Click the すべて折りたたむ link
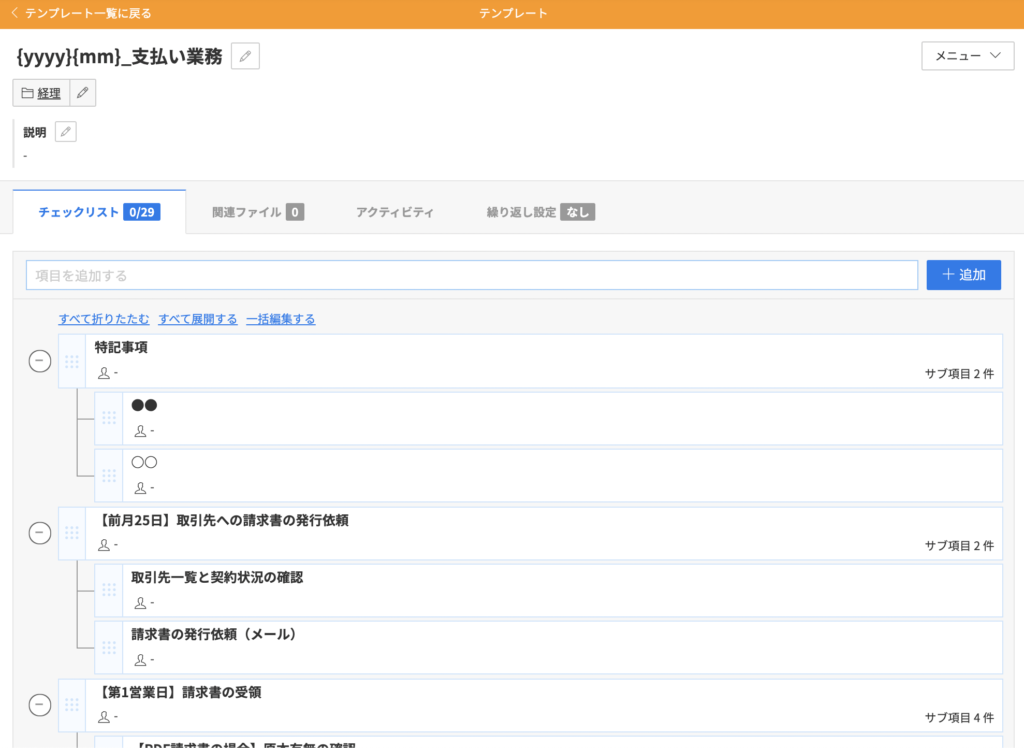This screenshot has width=1024, height=748. (x=104, y=319)
